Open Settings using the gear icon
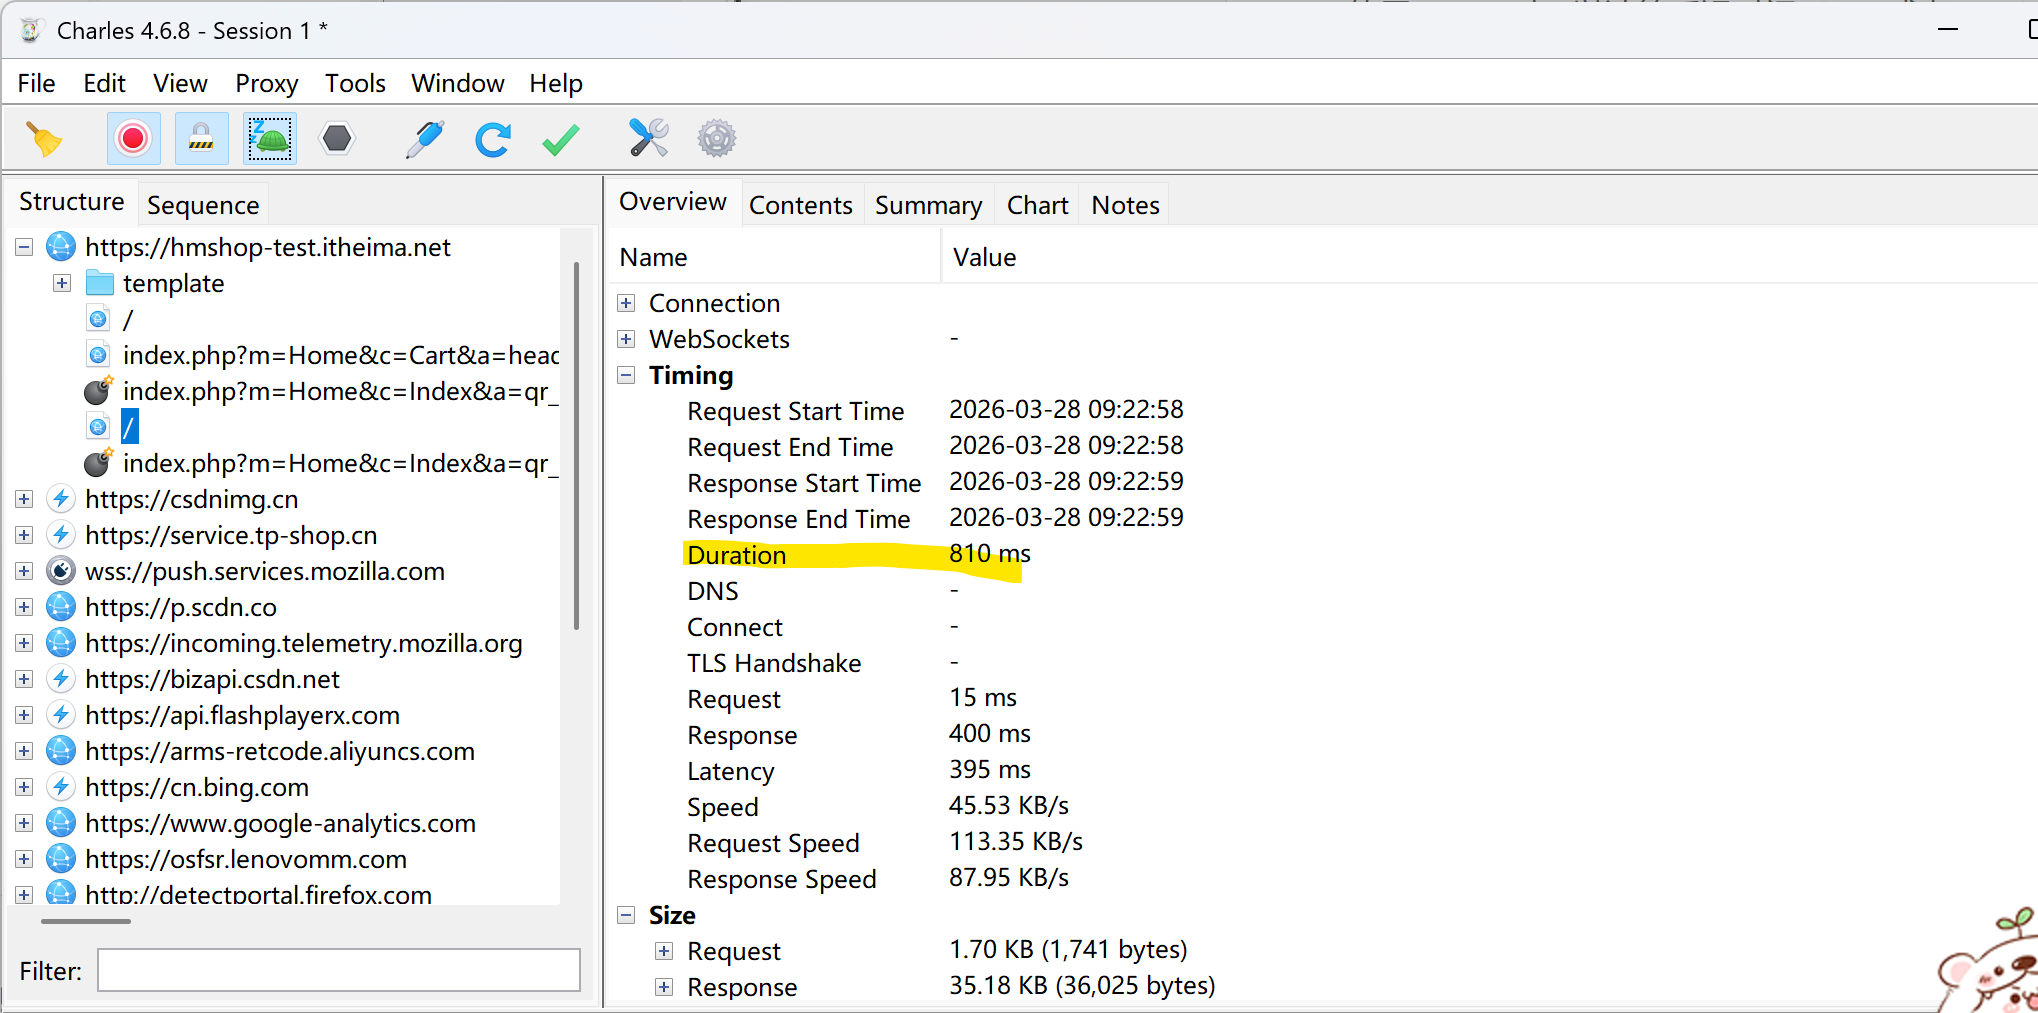2038x1013 pixels. point(717,138)
